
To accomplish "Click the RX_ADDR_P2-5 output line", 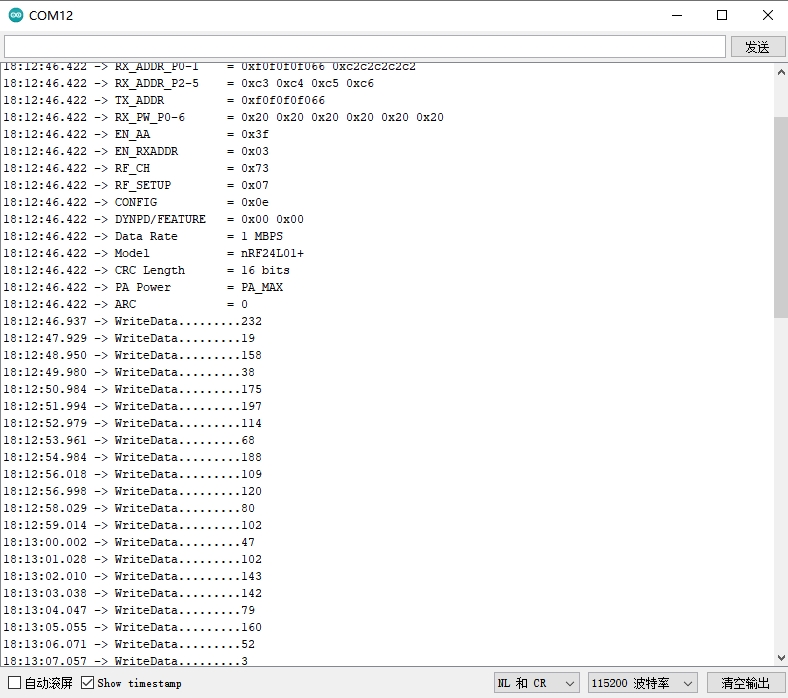I will tap(188, 83).
